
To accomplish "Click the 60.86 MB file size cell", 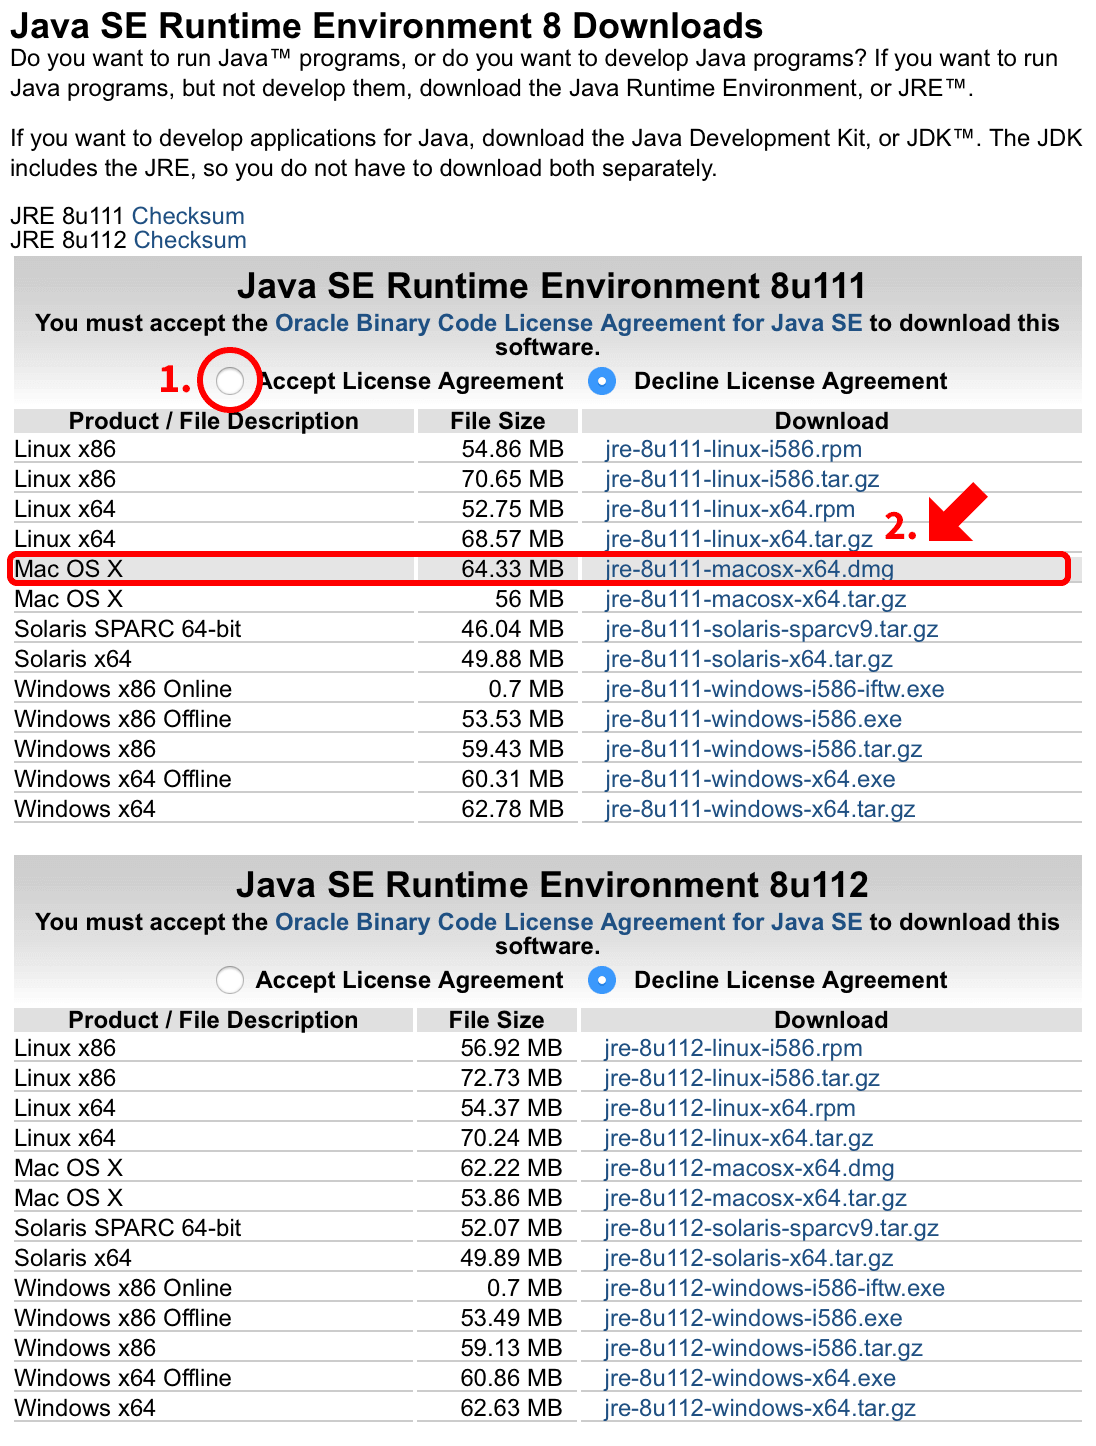I will (x=512, y=1378).
